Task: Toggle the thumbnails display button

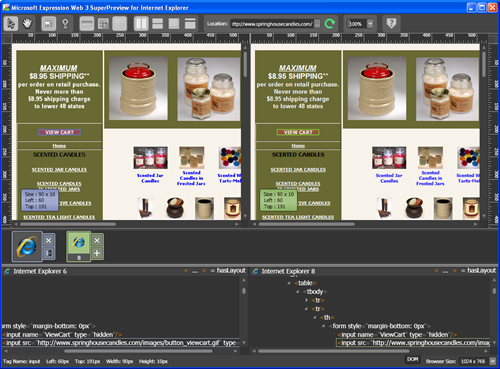Action: click(x=49, y=24)
